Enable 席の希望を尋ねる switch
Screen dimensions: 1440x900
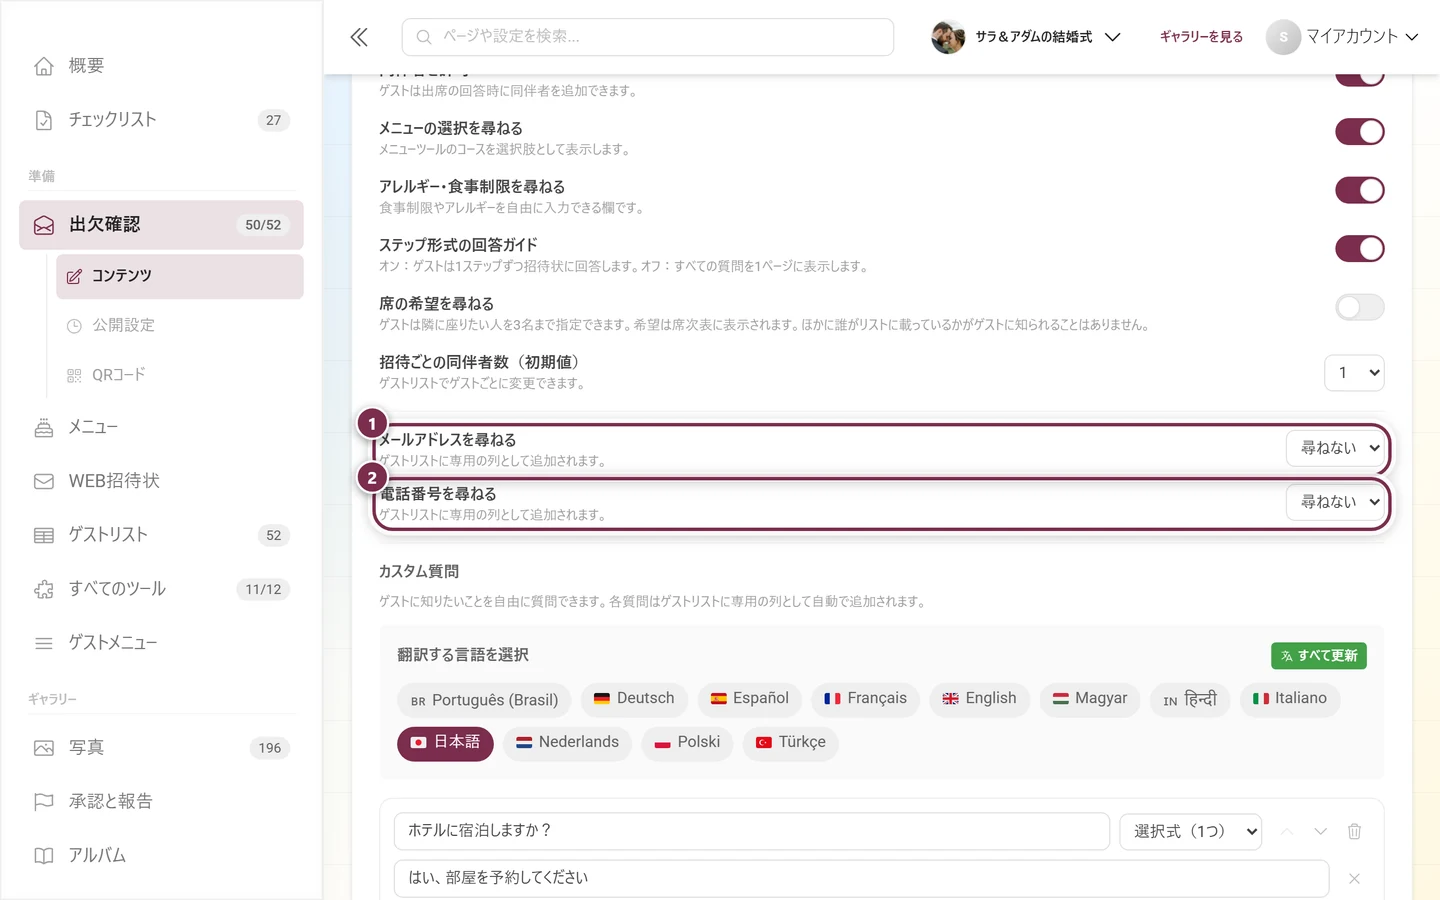(x=1360, y=307)
